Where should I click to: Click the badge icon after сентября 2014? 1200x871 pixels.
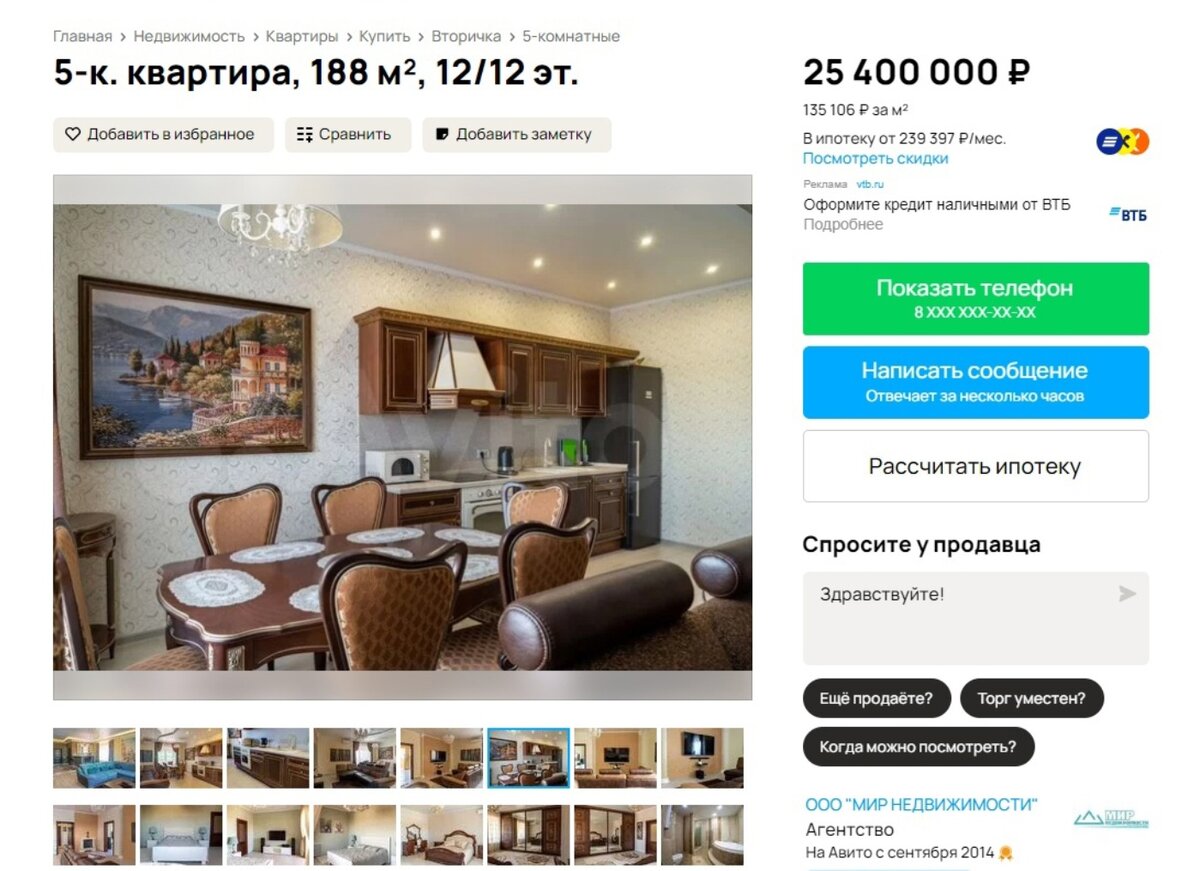[1006, 853]
